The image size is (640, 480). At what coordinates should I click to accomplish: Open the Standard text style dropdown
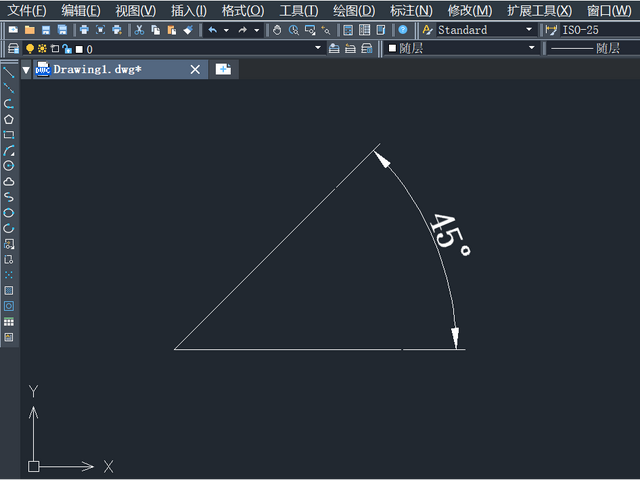pos(485,30)
